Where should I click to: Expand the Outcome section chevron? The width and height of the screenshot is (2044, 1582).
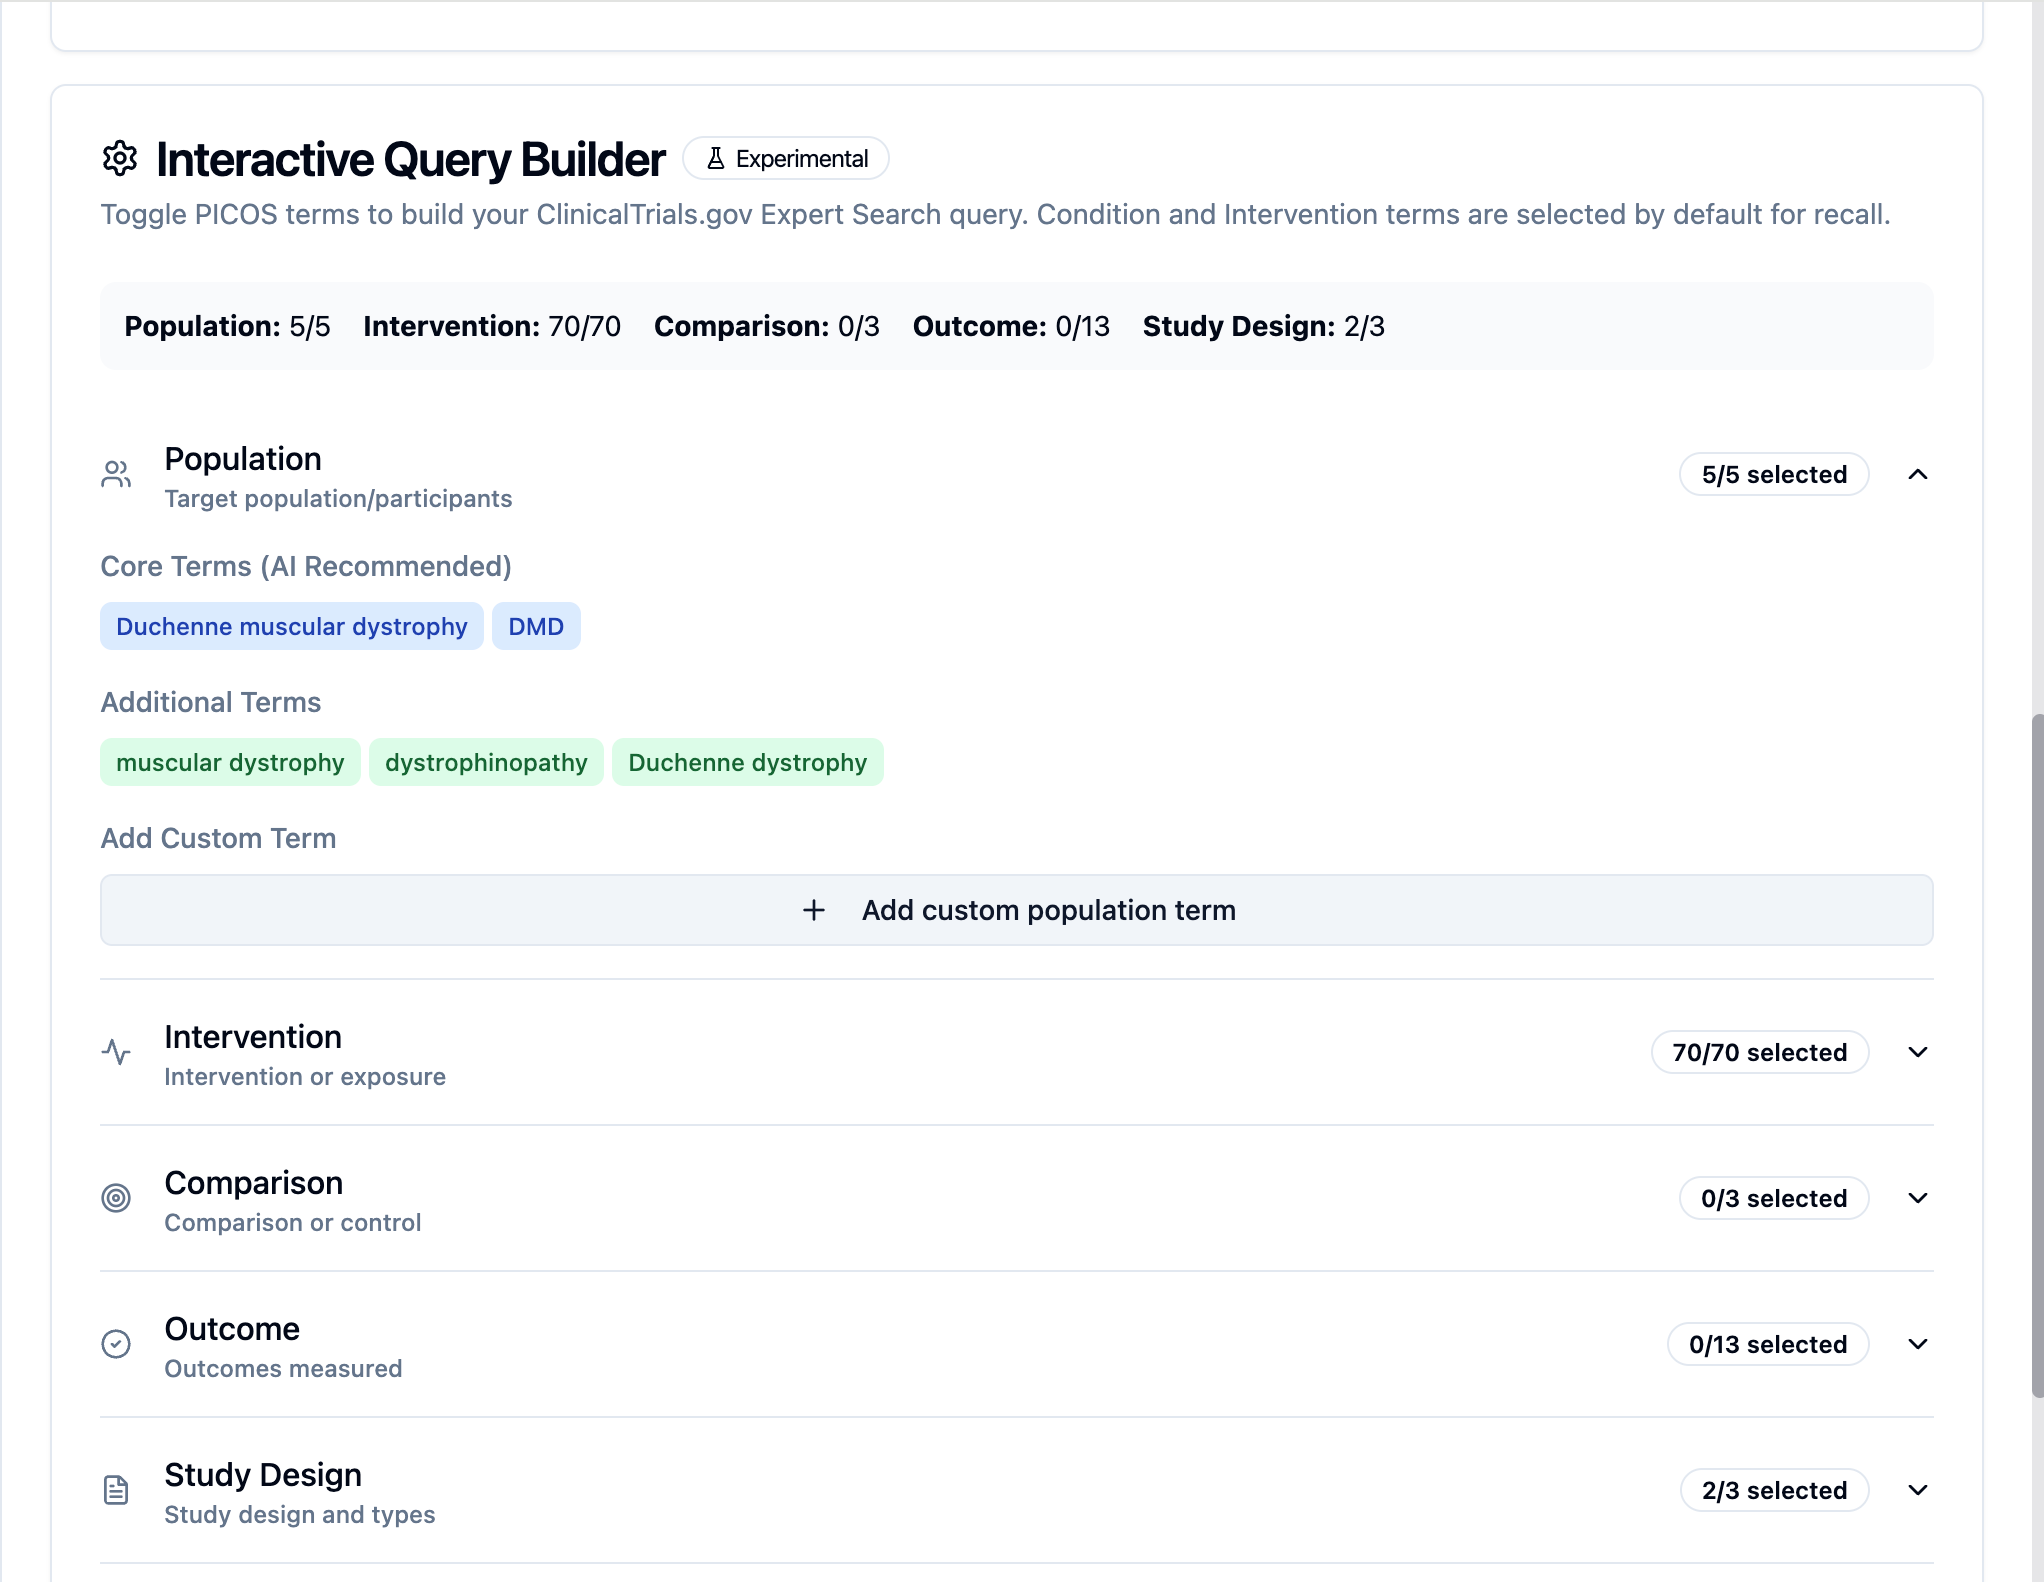click(x=1917, y=1344)
